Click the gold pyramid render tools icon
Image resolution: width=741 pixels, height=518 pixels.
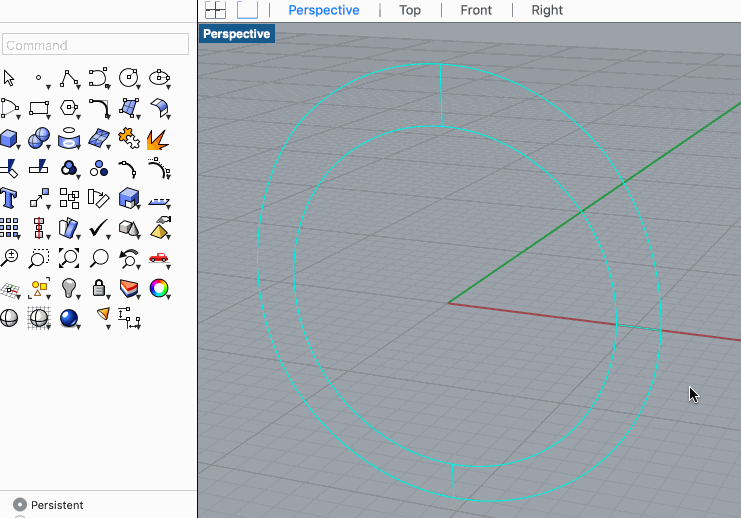[161, 227]
